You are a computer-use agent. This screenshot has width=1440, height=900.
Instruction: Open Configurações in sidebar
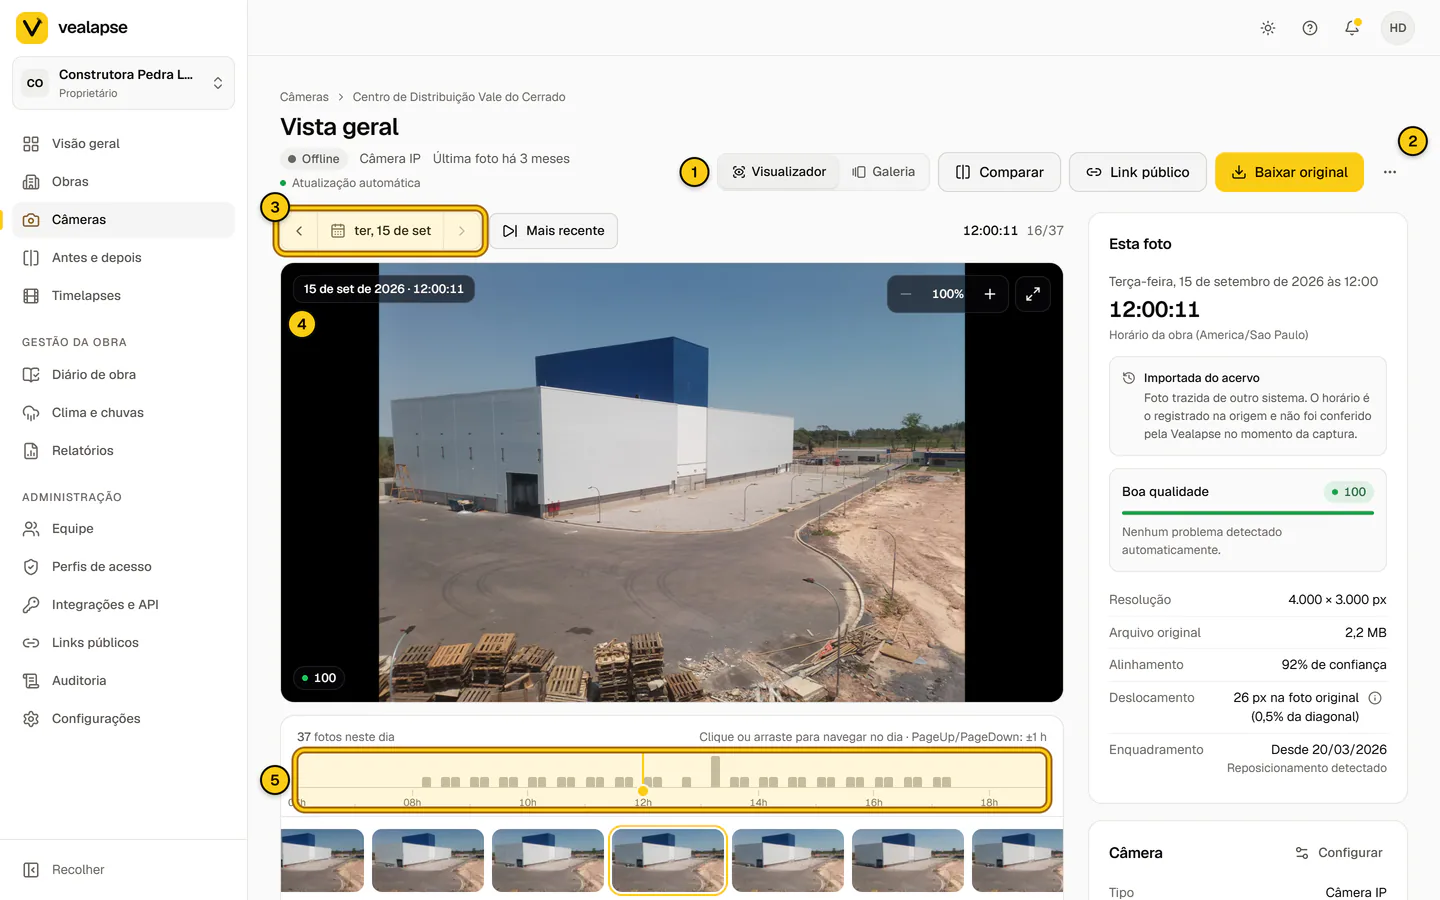coord(123,719)
